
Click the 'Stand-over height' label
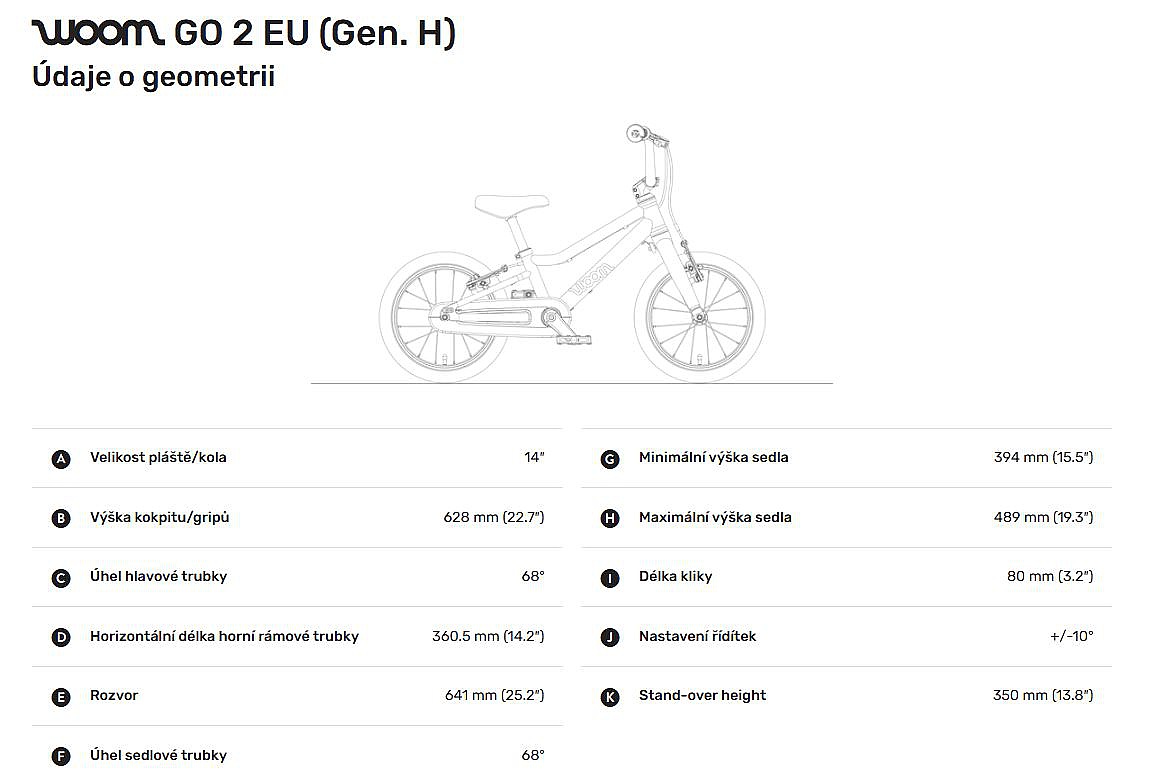pos(702,696)
